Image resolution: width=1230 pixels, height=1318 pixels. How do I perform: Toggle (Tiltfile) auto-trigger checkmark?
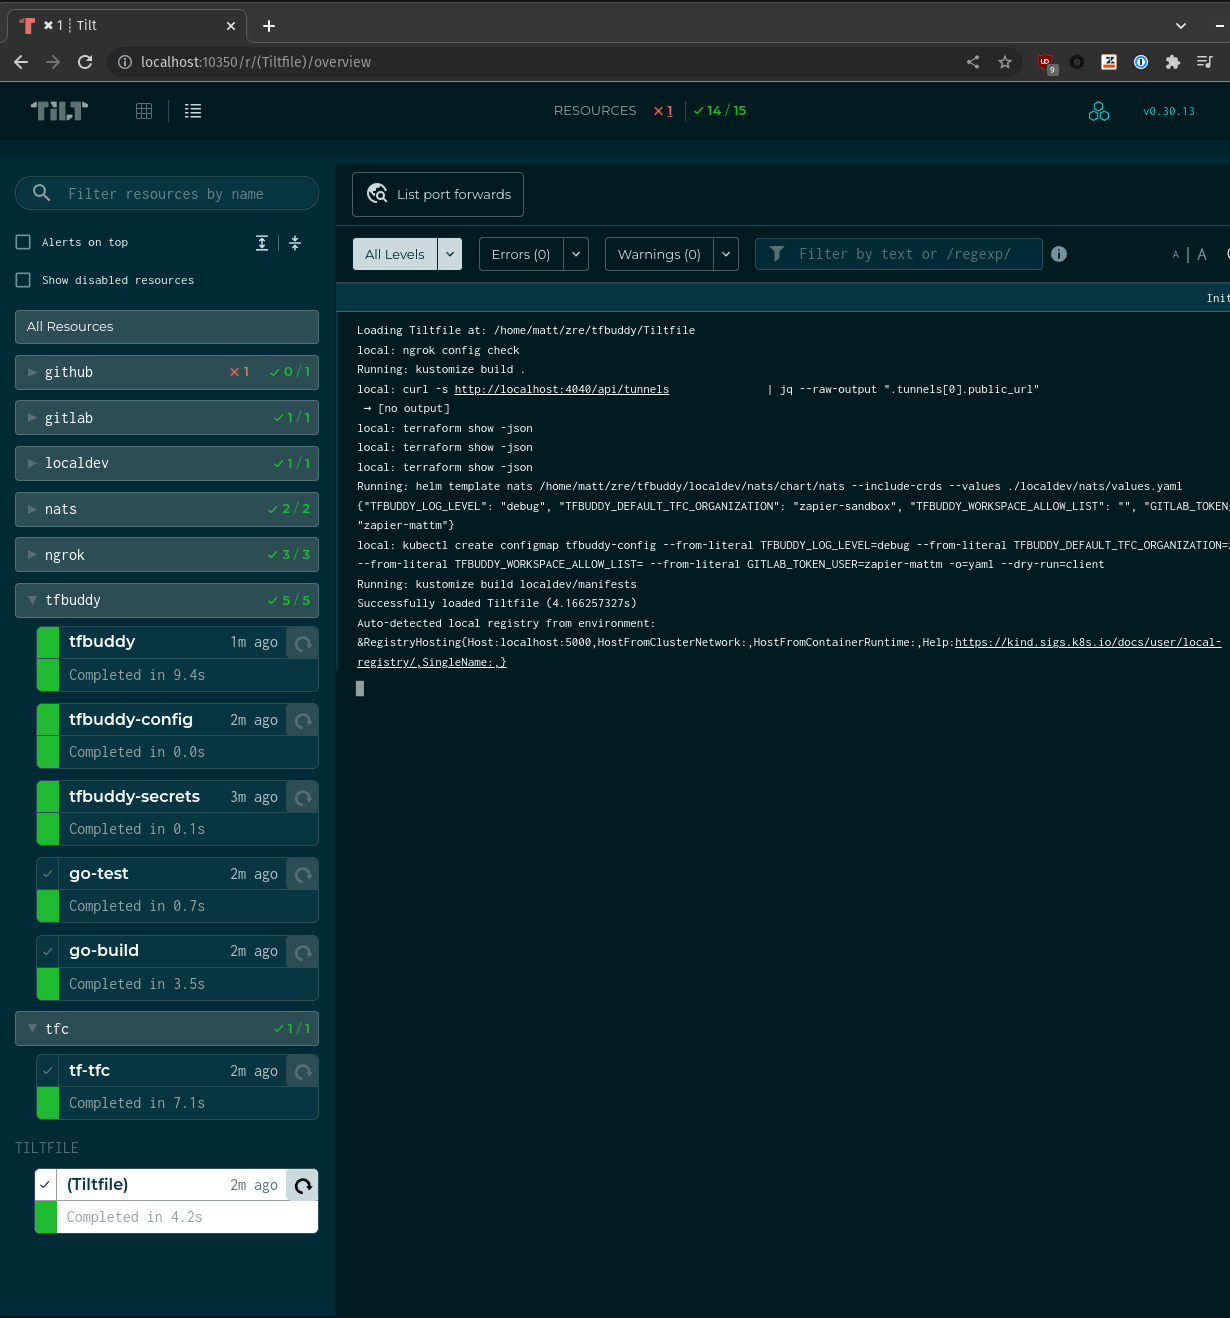click(45, 1185)
